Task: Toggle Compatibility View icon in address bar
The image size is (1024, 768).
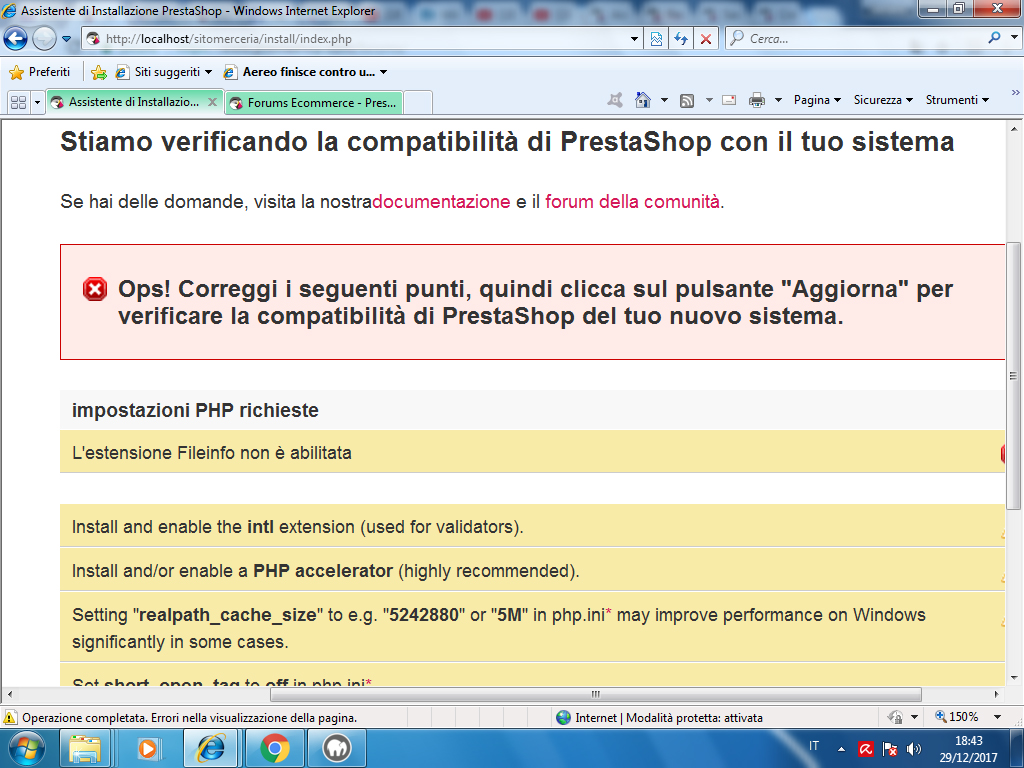Action: [x=656, y=39]
